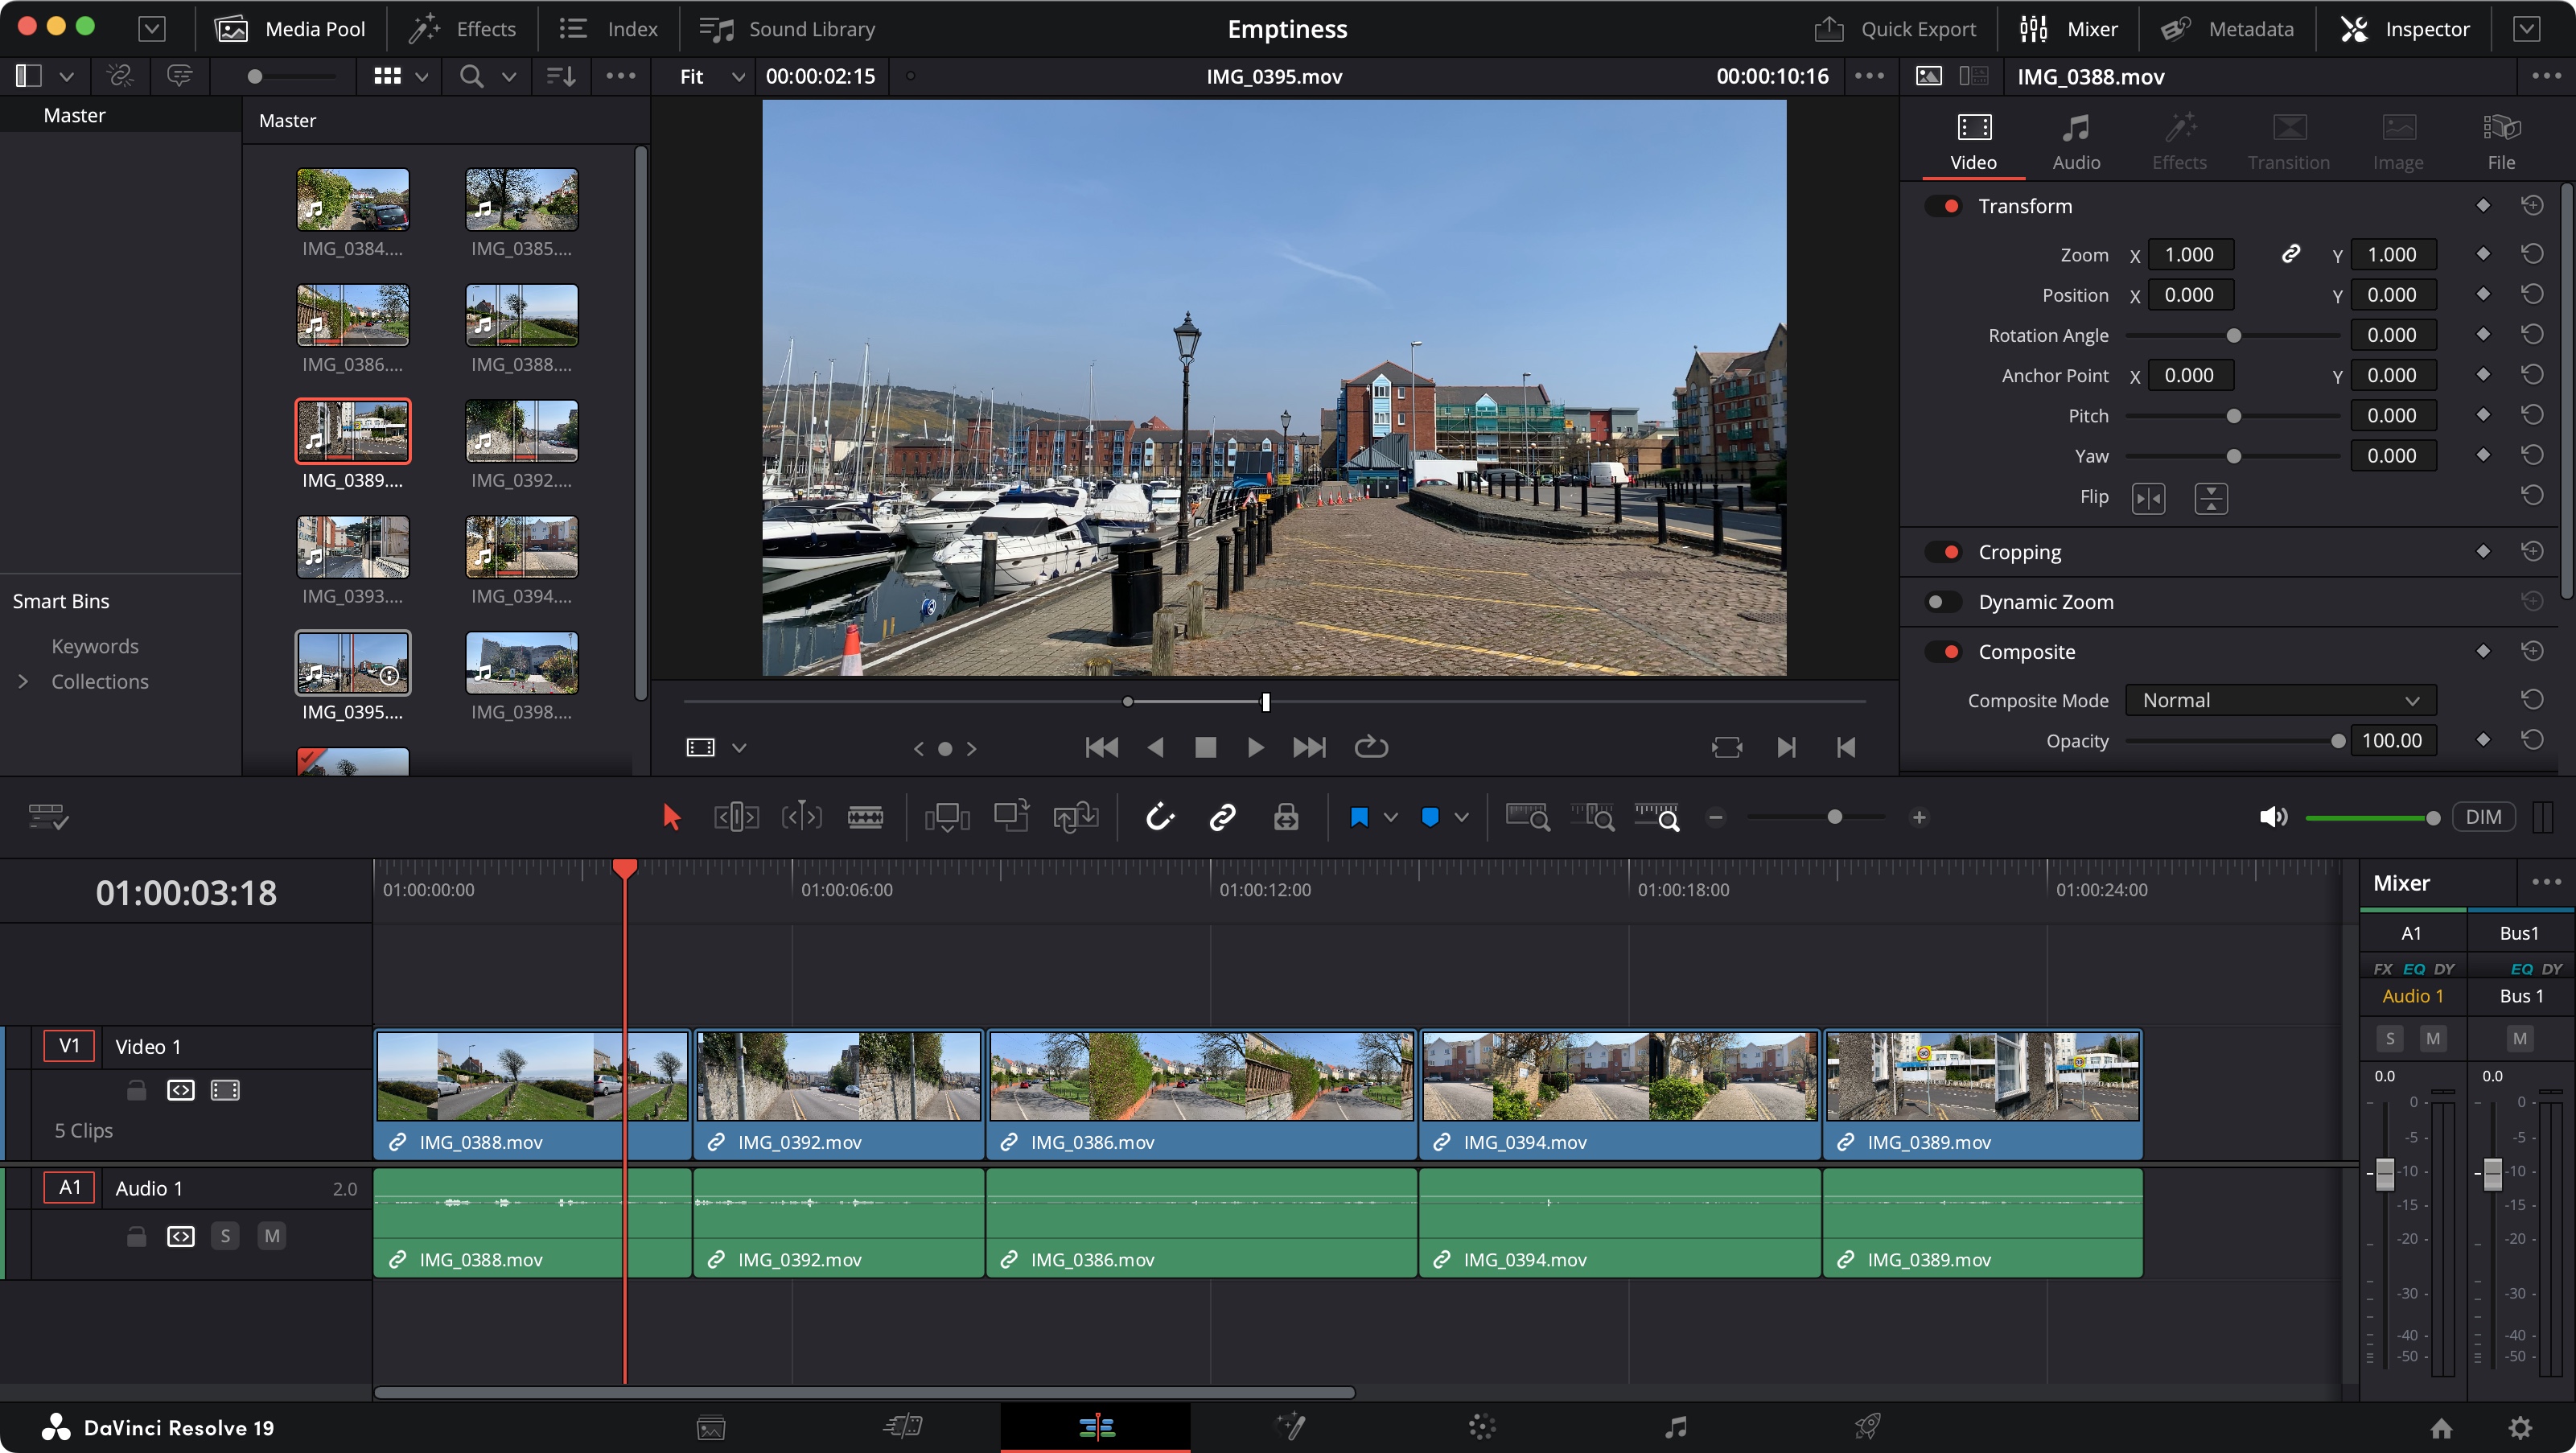Select the Blade Edit mode tool
The width and height of the screenshot is (2576, 1453).
(866, 817)
